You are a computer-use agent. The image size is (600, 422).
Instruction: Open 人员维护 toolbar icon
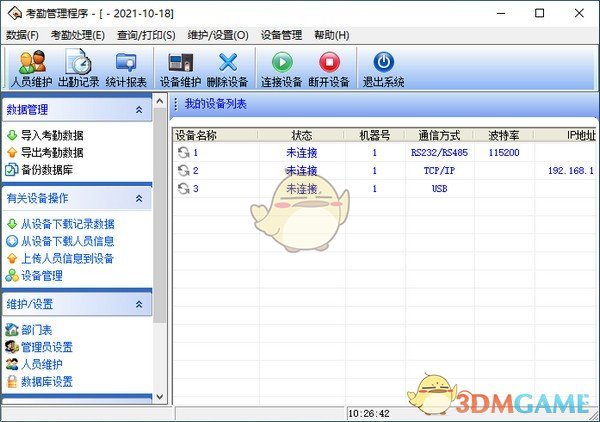pos(32,62)
